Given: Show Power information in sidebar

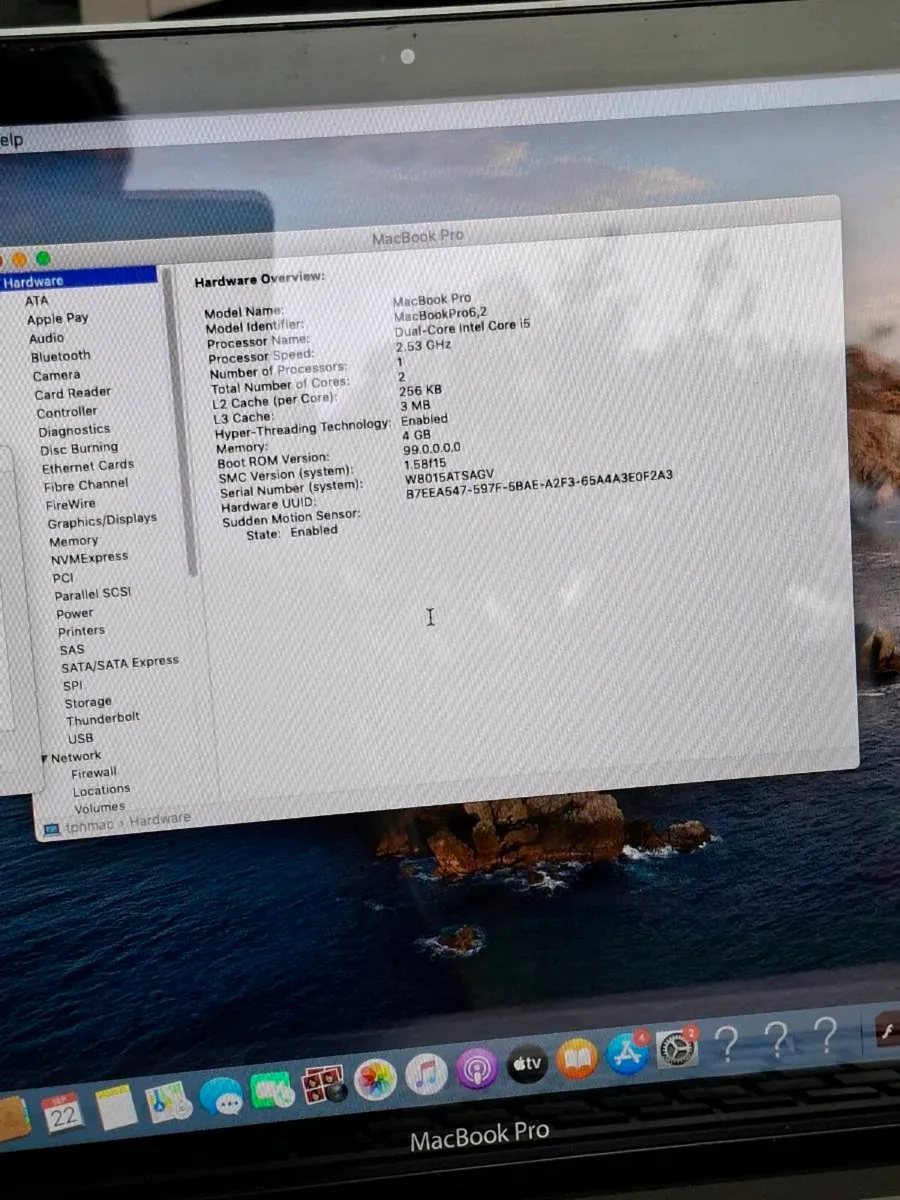Looking at the screenshot, I should click(75, 613).
